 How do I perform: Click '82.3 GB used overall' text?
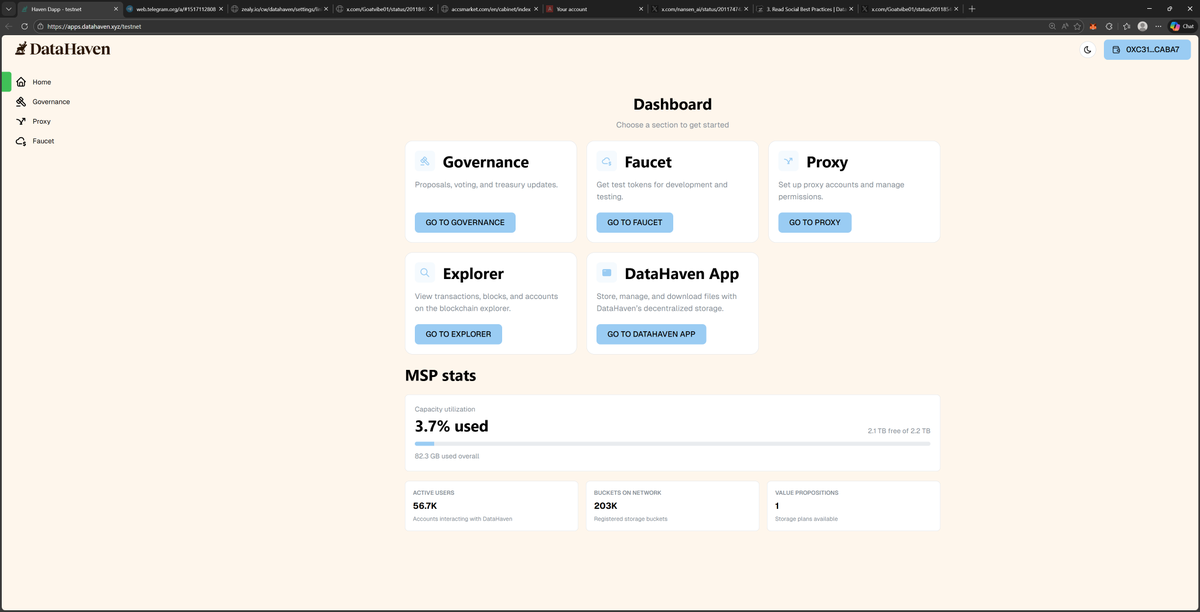pyautogui.click(x=446, y=456)
